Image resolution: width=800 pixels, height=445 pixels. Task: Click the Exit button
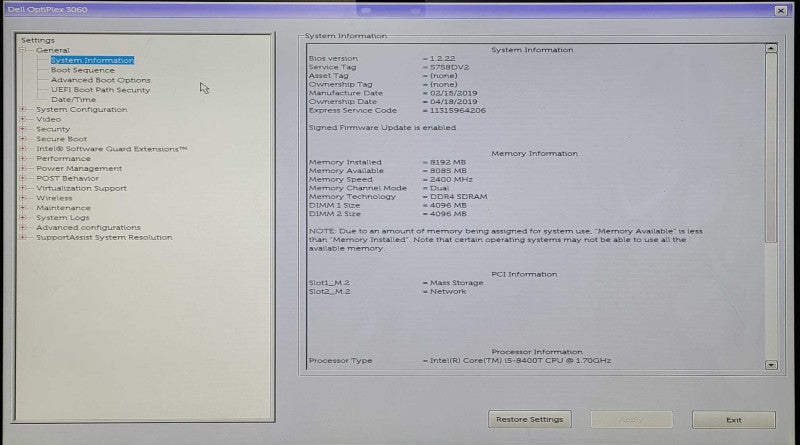(x=734, y=420)
